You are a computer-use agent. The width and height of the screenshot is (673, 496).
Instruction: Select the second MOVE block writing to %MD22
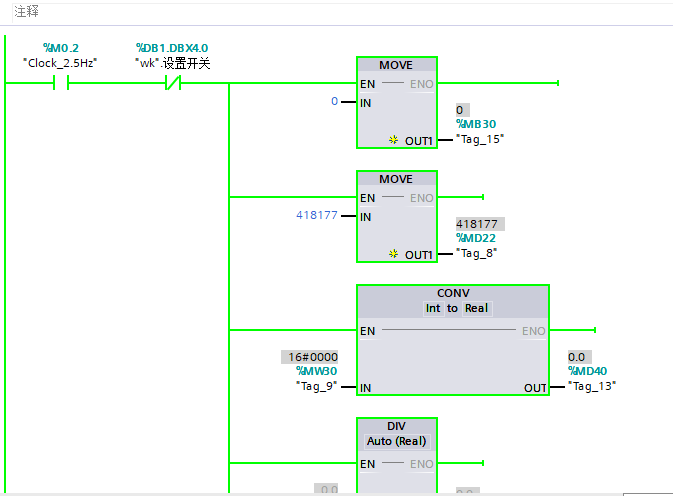tap(395, 179)
